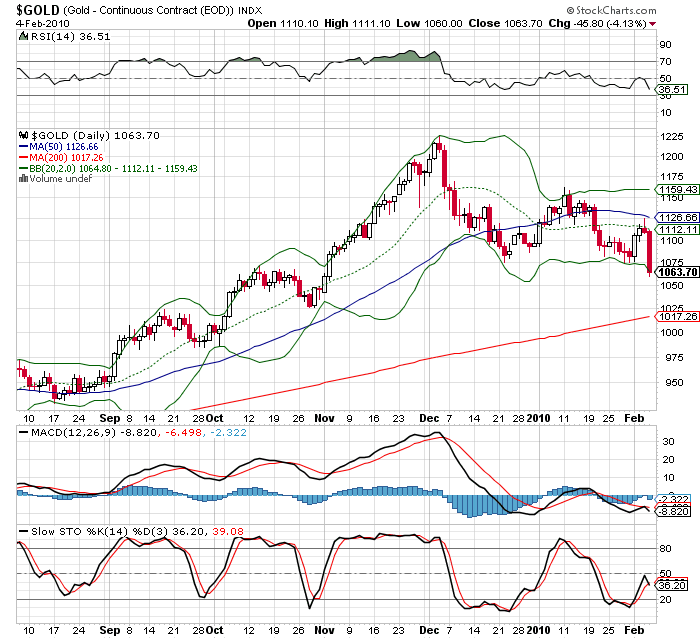This screenshot has width=700, height=639.
Task: Click the StockCharts.com copyright label
Action: click(611, 10)
